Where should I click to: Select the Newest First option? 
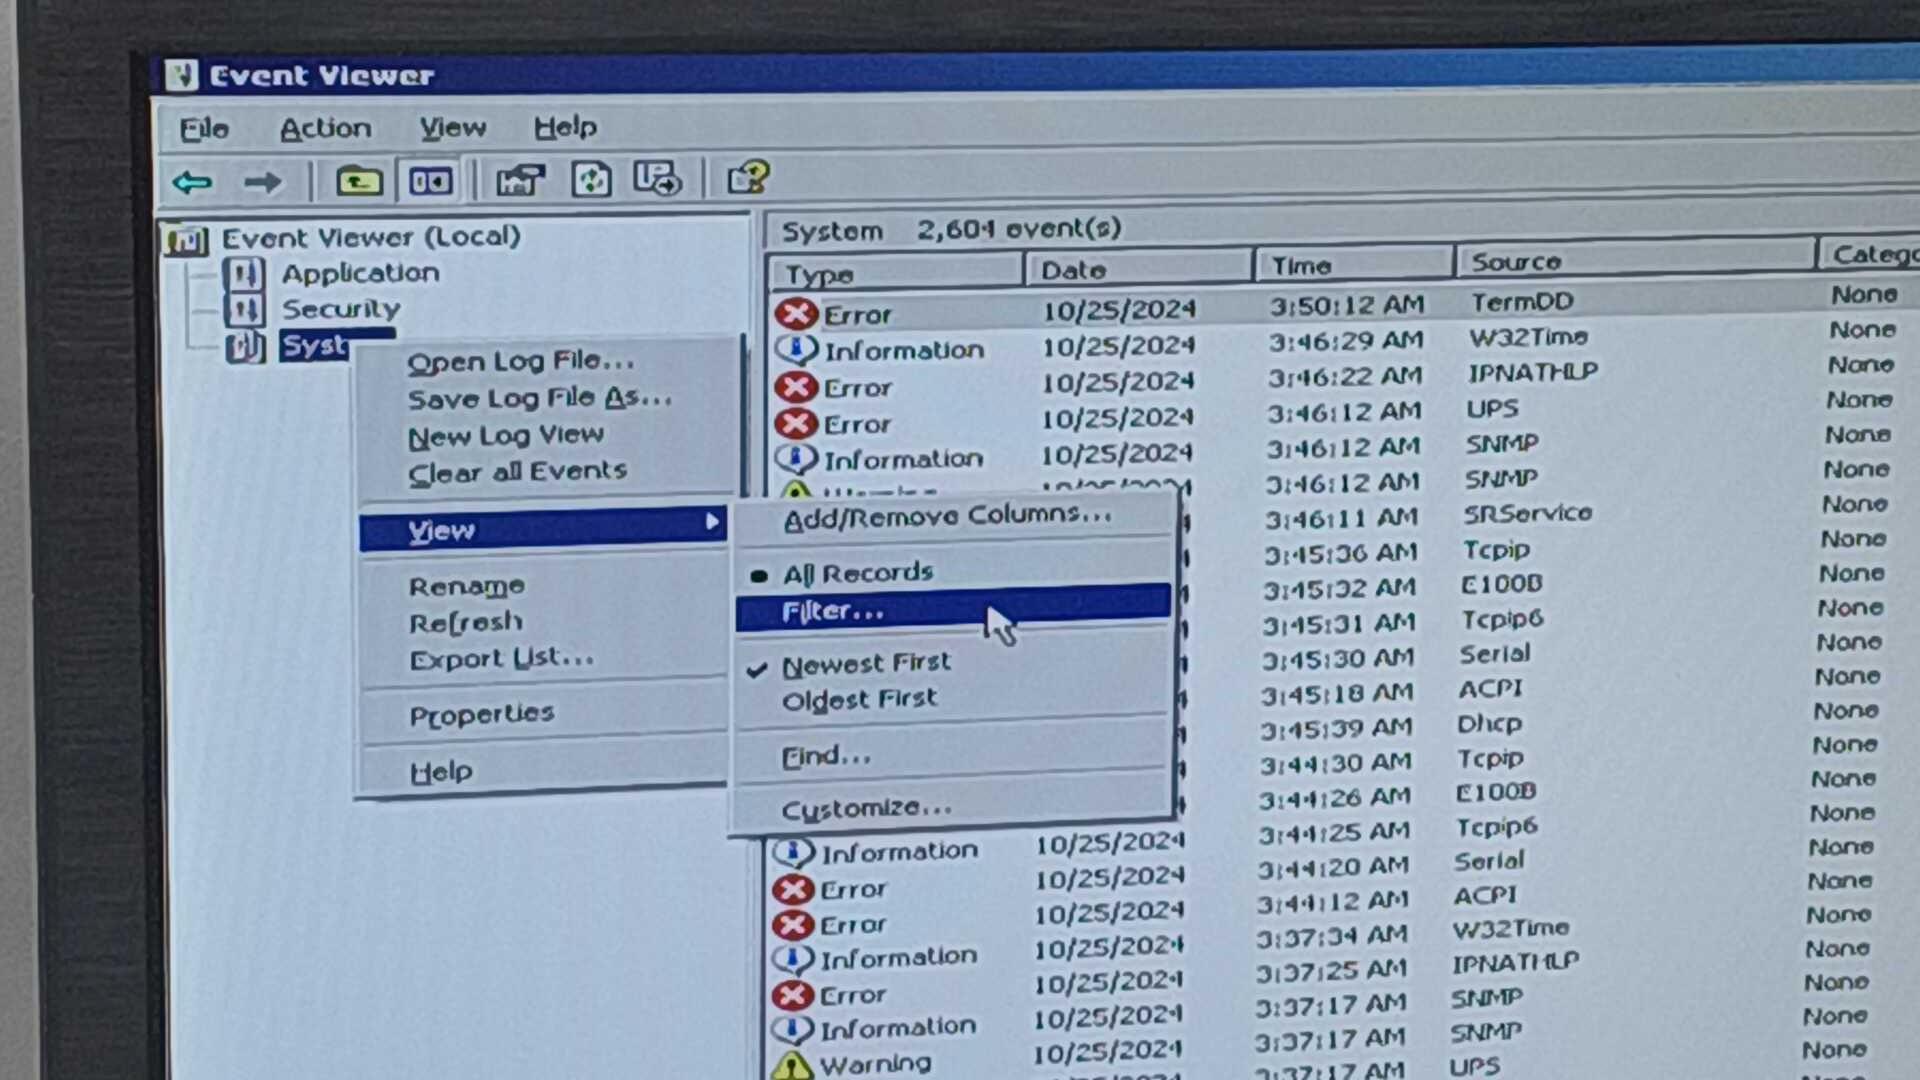[x=866, y=663]
